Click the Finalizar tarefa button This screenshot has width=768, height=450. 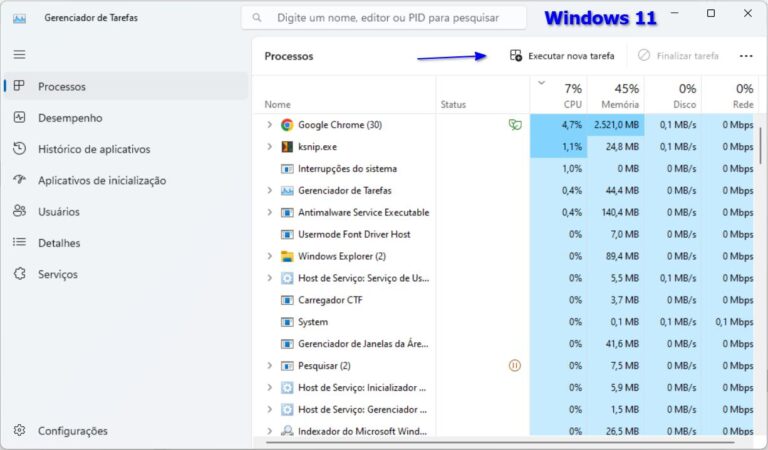coord(678,56)
